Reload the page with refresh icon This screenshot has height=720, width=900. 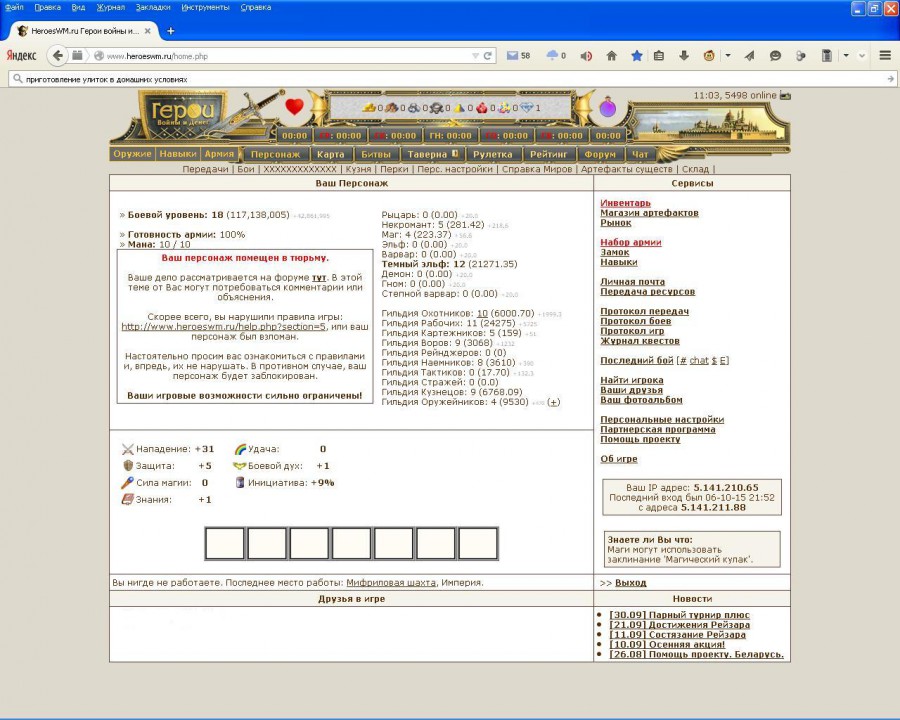488,56
